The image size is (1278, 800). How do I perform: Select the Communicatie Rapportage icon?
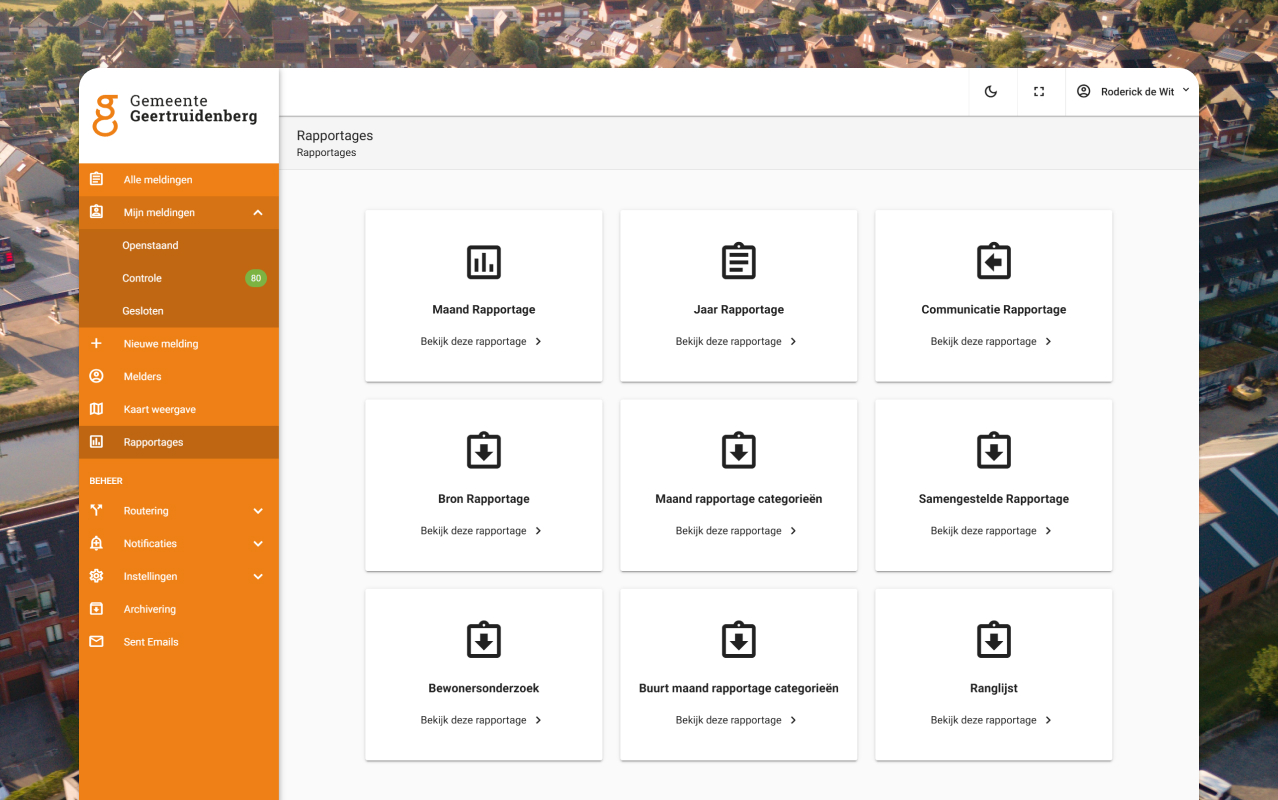click(x=993, y=262)
